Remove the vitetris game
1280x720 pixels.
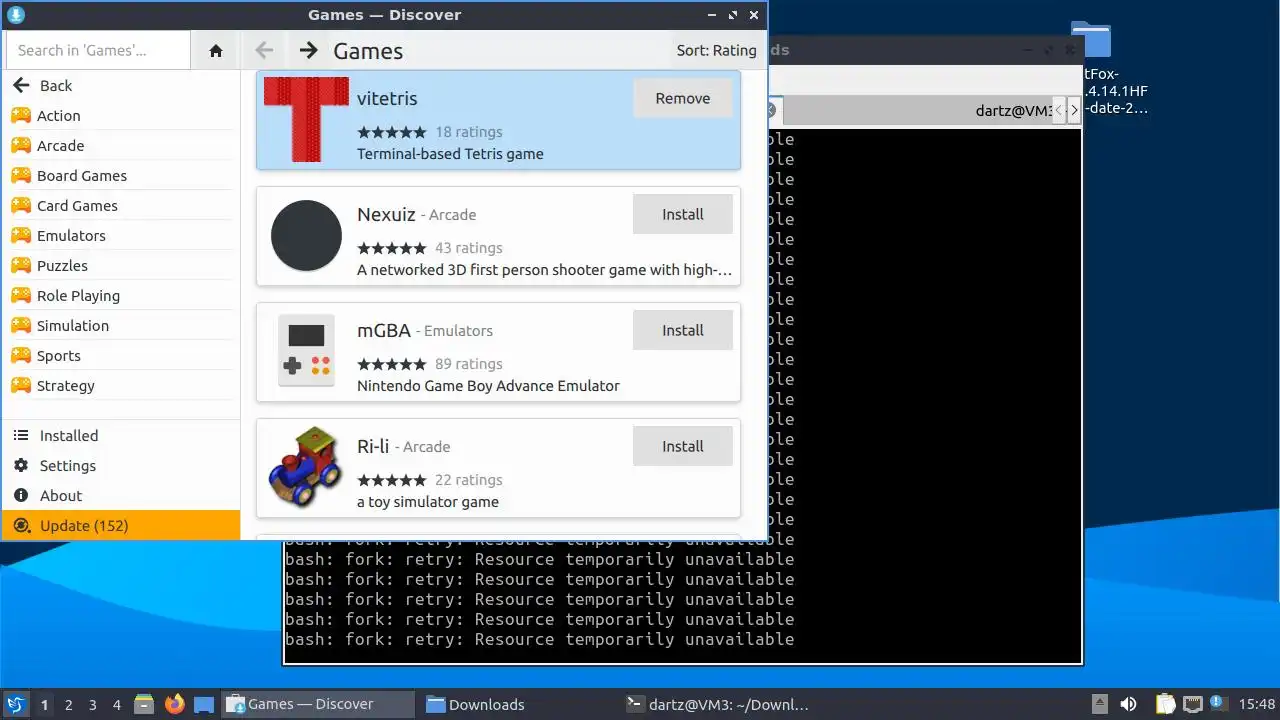tap(683, 98)
